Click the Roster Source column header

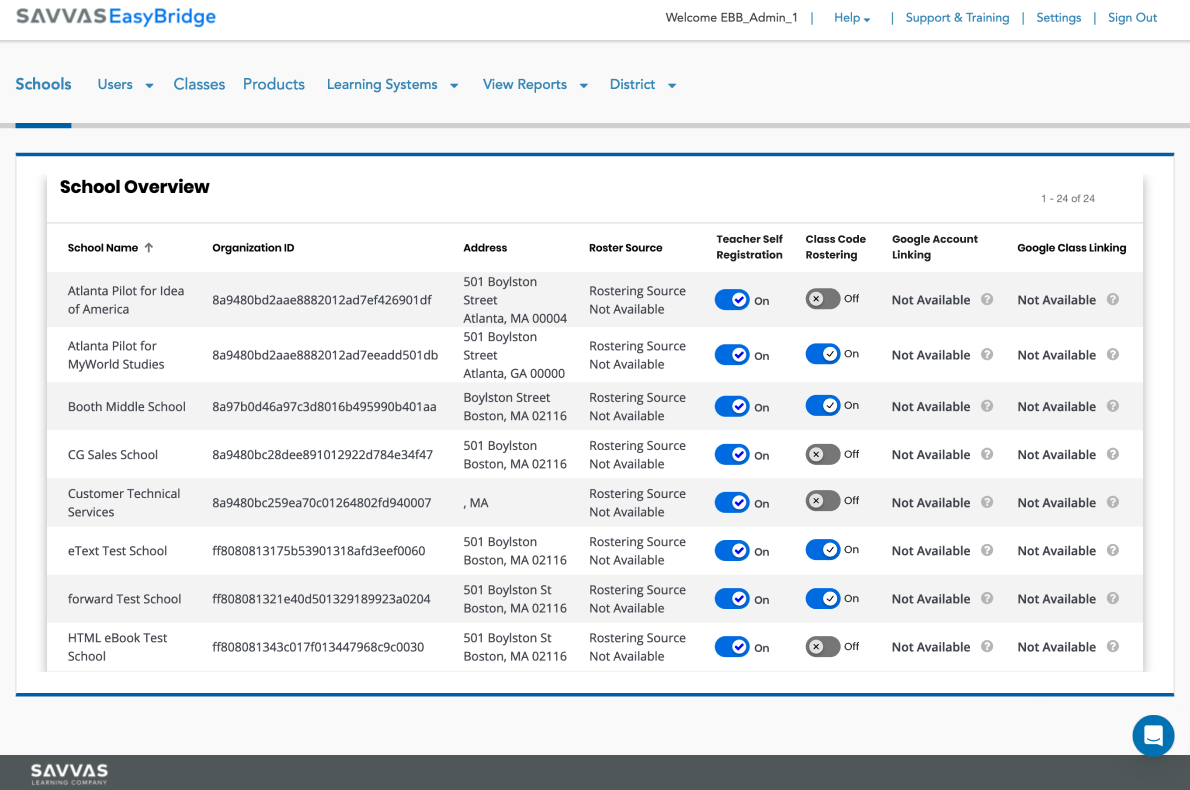(625, 247)
